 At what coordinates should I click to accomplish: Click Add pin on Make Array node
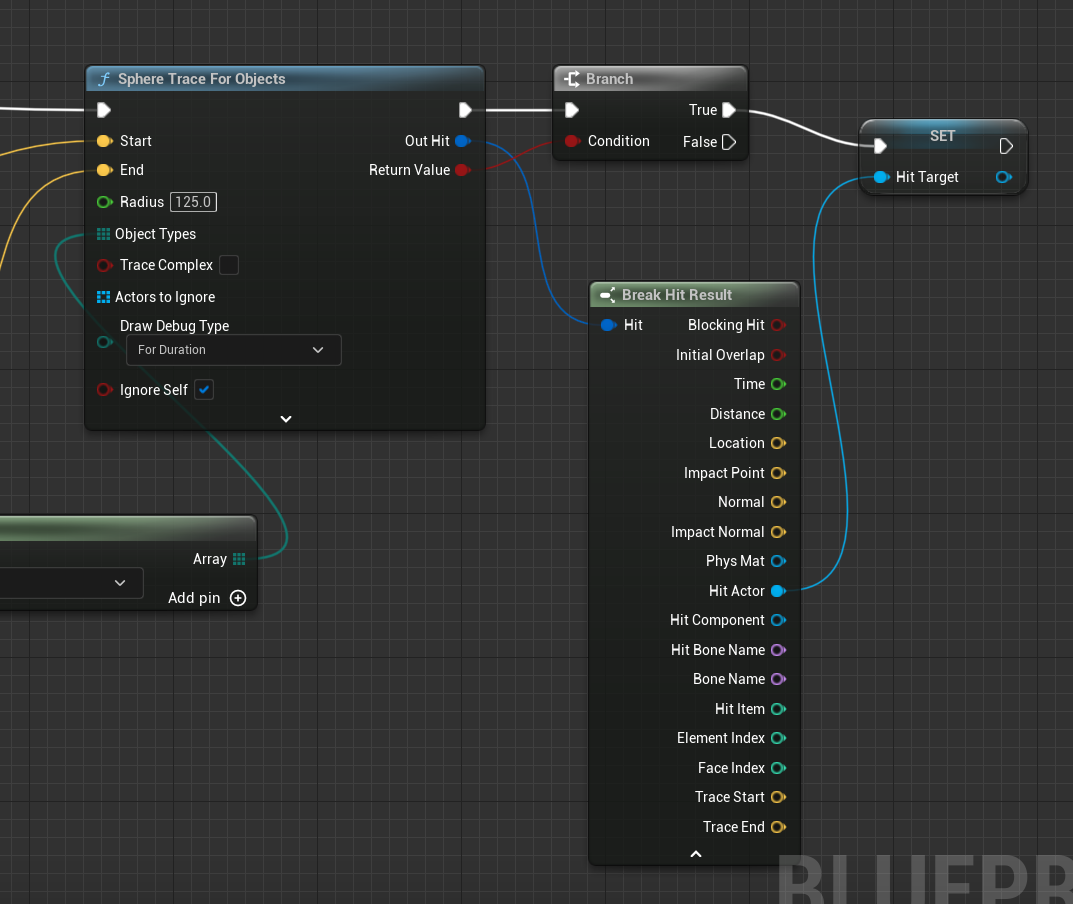click(207, 598)
